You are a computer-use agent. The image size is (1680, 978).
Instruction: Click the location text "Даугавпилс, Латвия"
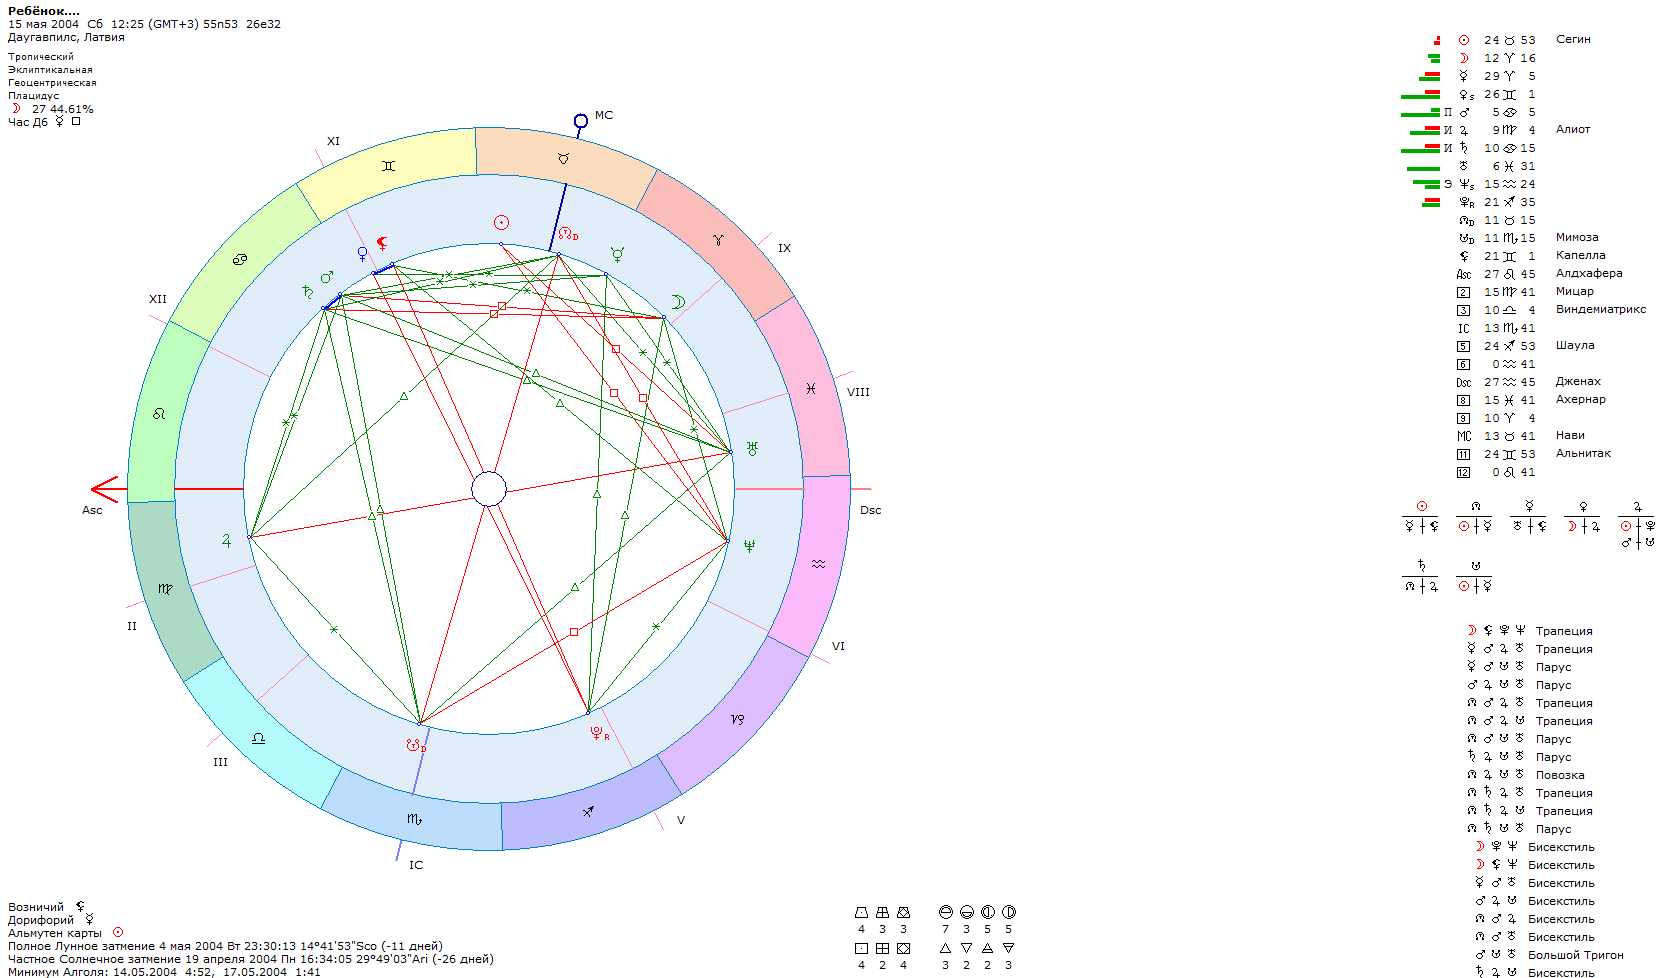click(x=66, y=37)
